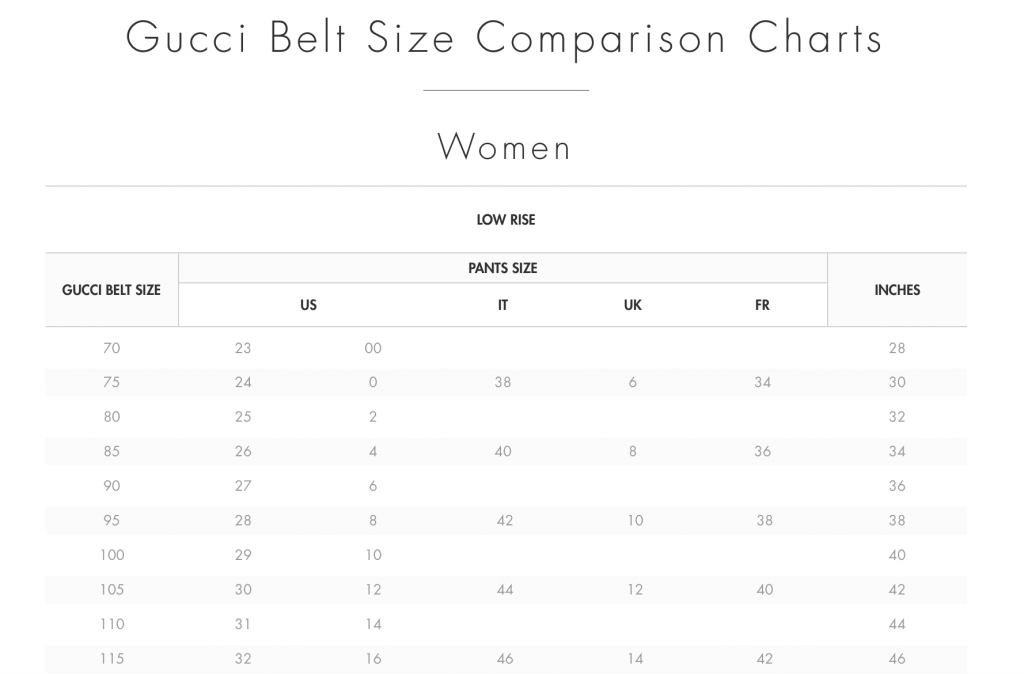Click belt size 100 cell
The width and height of the screenshot is (1024, 674).
[112, 555]
